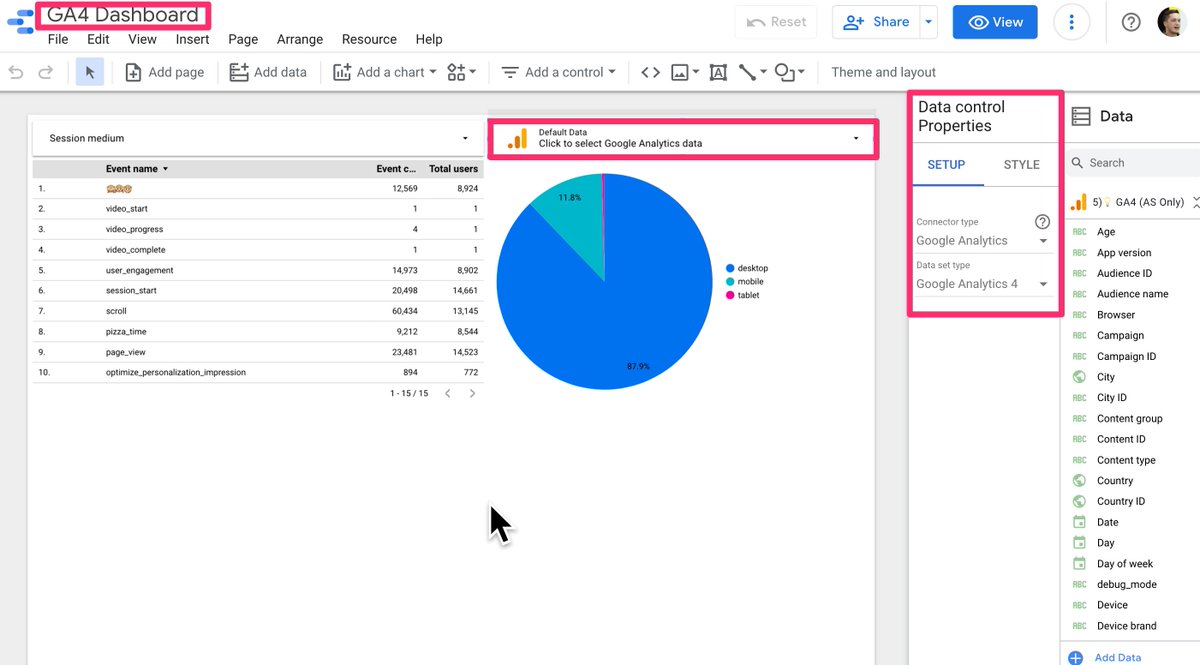Click the Add page button
This screenshot has width=1200, height=665.
tap(165, 72)
